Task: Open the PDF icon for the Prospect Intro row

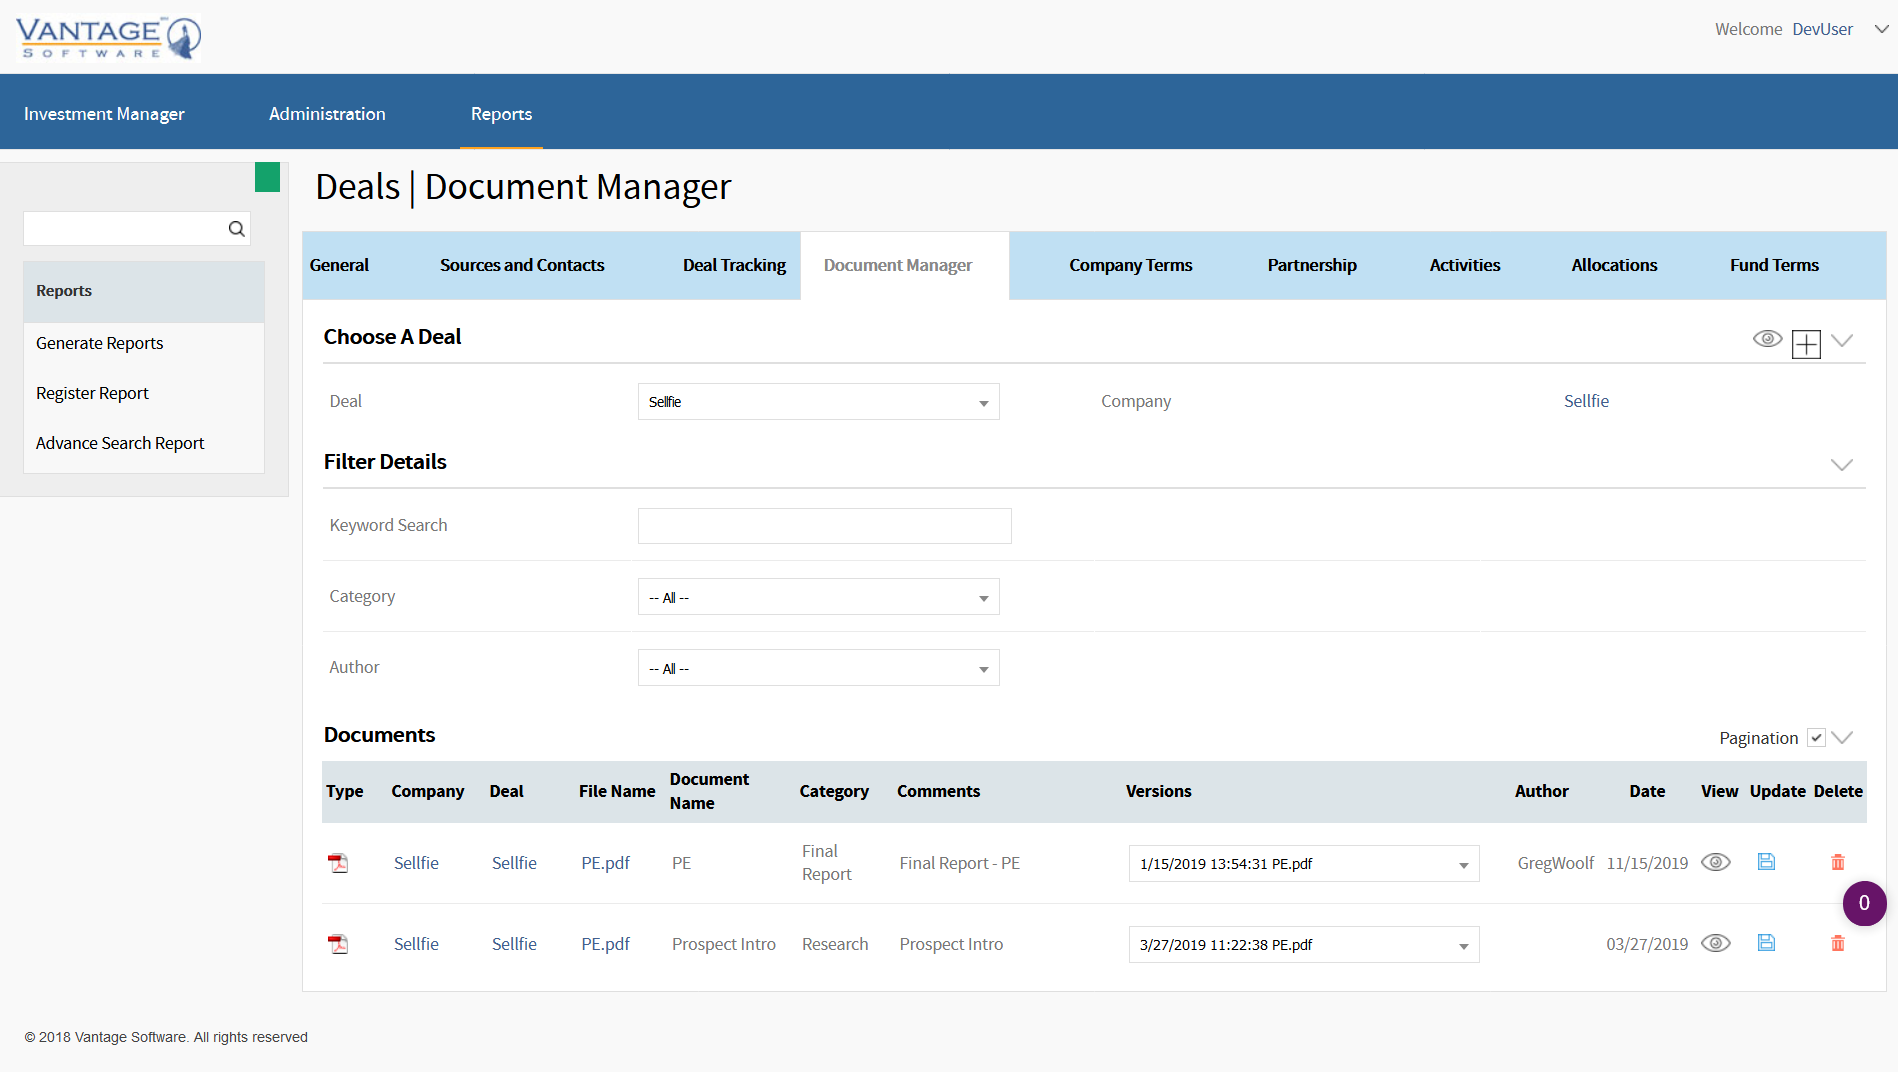Action: coord(339,944)
